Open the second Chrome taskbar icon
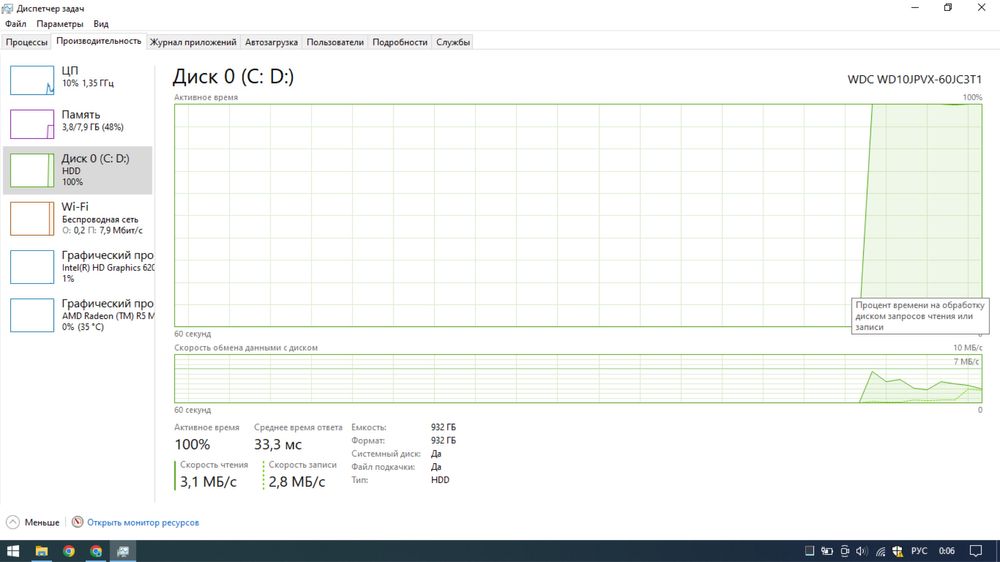The width and height of the screenshot is (1000, 562). [x=96, y=551]
